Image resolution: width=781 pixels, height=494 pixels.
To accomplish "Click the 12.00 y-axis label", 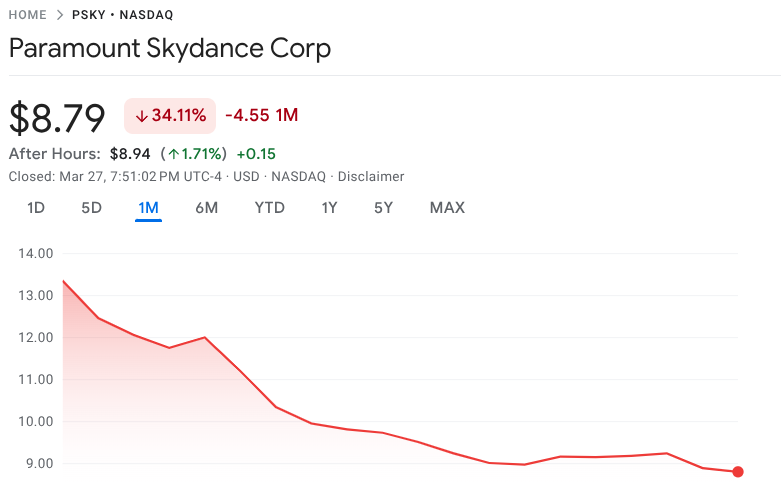I will point(36,338).
